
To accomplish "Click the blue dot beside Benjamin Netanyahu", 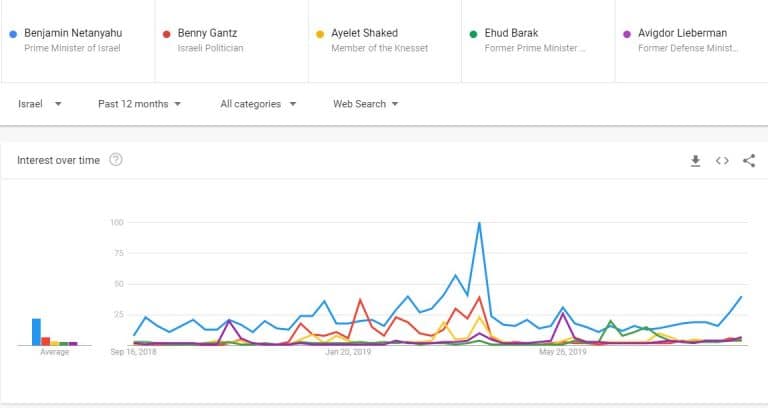I will 12,33.
